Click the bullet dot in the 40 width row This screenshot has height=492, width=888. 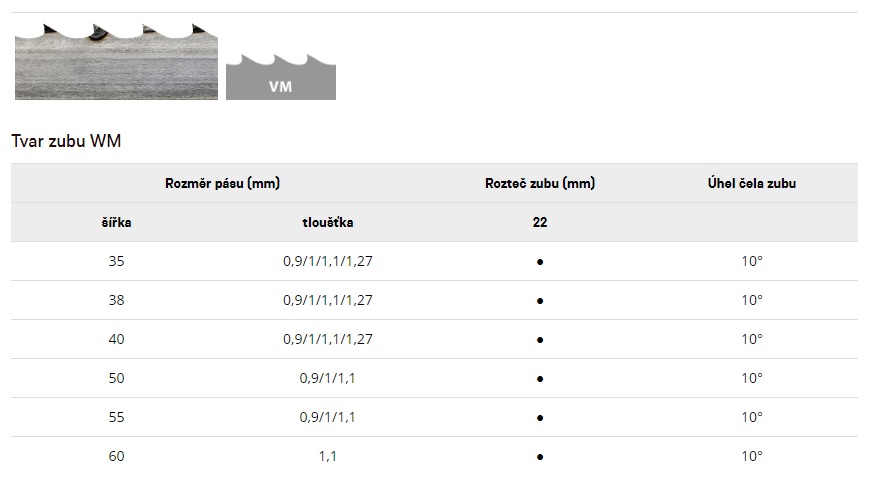540,340
